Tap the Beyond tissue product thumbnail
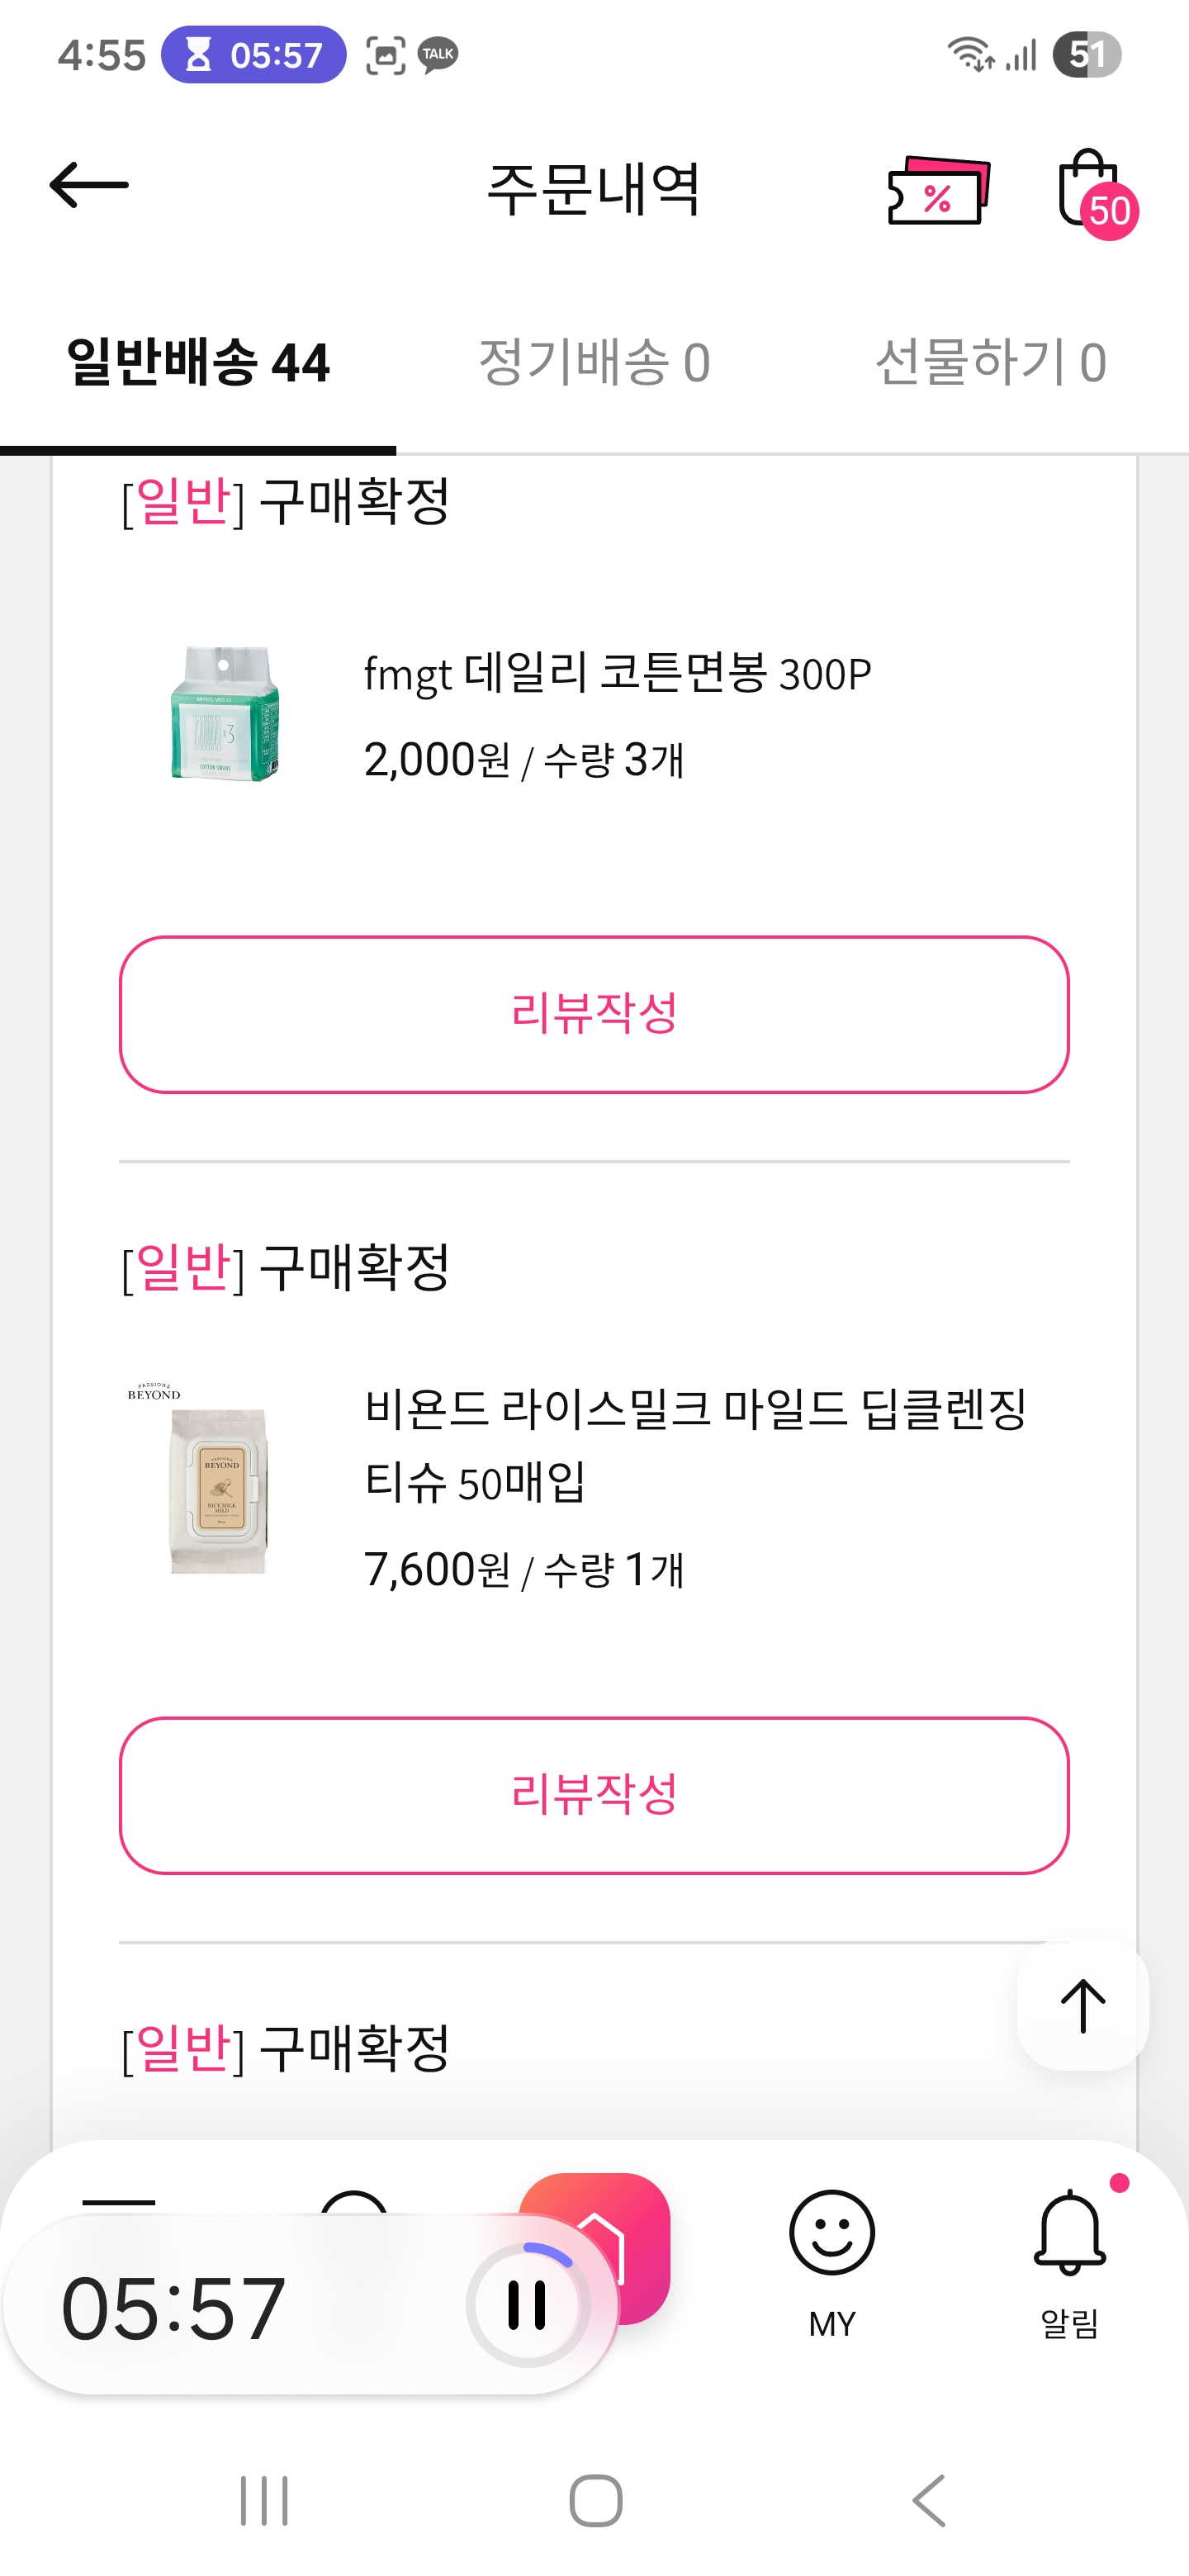This screenshot has height=2576, width=1189. click(x=219, y=1485)
